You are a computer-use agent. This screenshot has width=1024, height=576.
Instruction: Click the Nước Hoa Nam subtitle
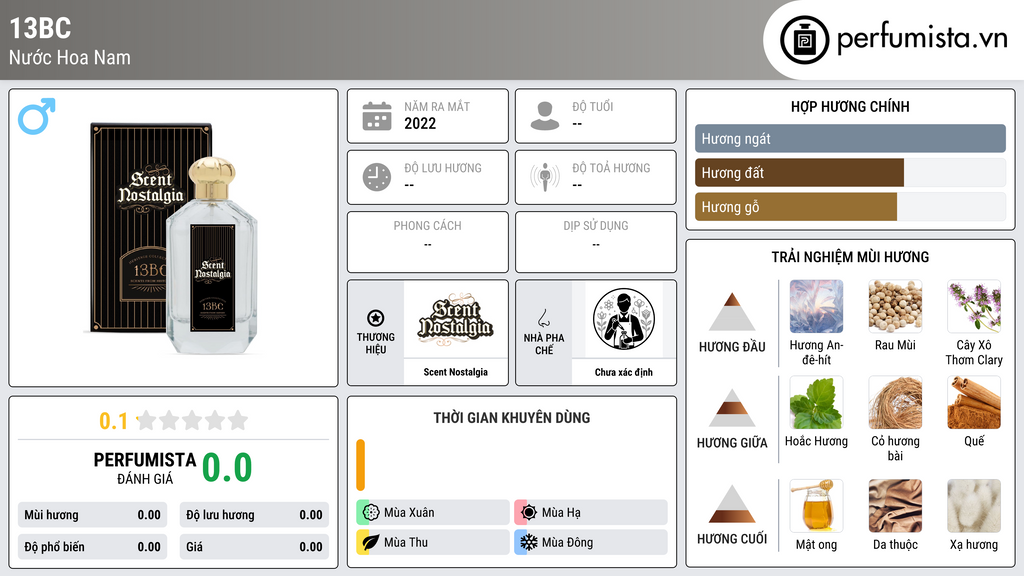coord(70,57)
